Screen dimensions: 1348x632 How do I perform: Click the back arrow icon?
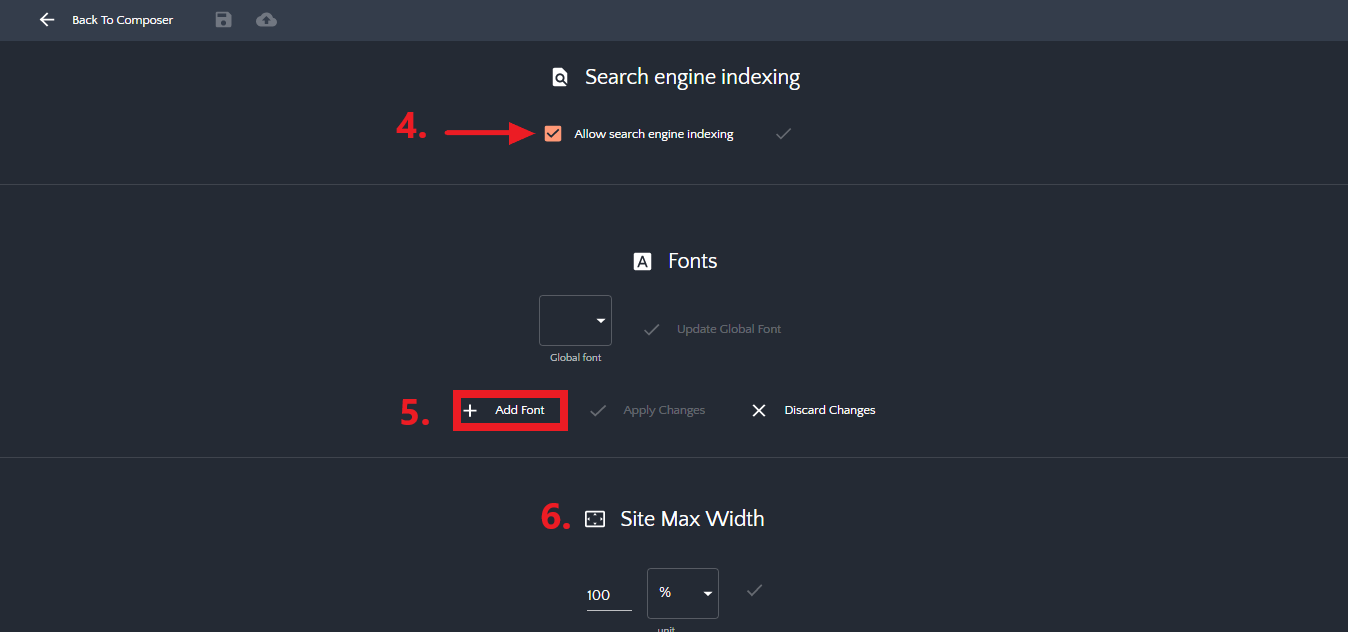pyautogui.click(x=47, y=20)
